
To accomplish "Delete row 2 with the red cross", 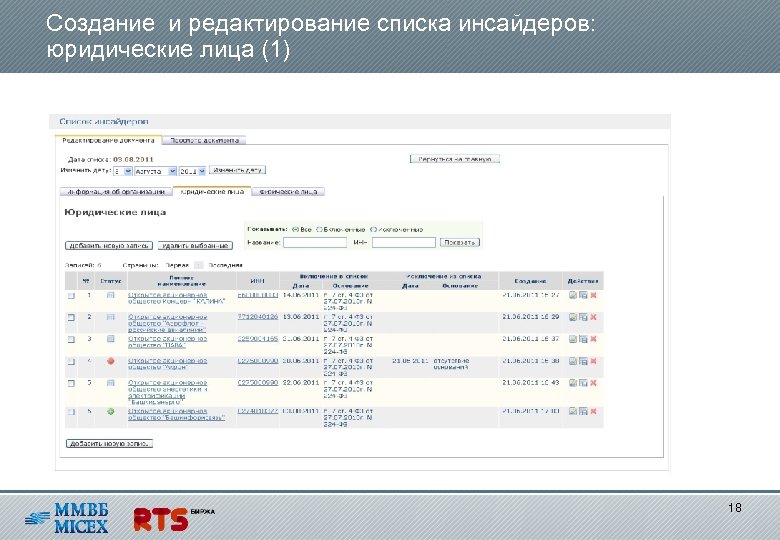I will [593, 317].
